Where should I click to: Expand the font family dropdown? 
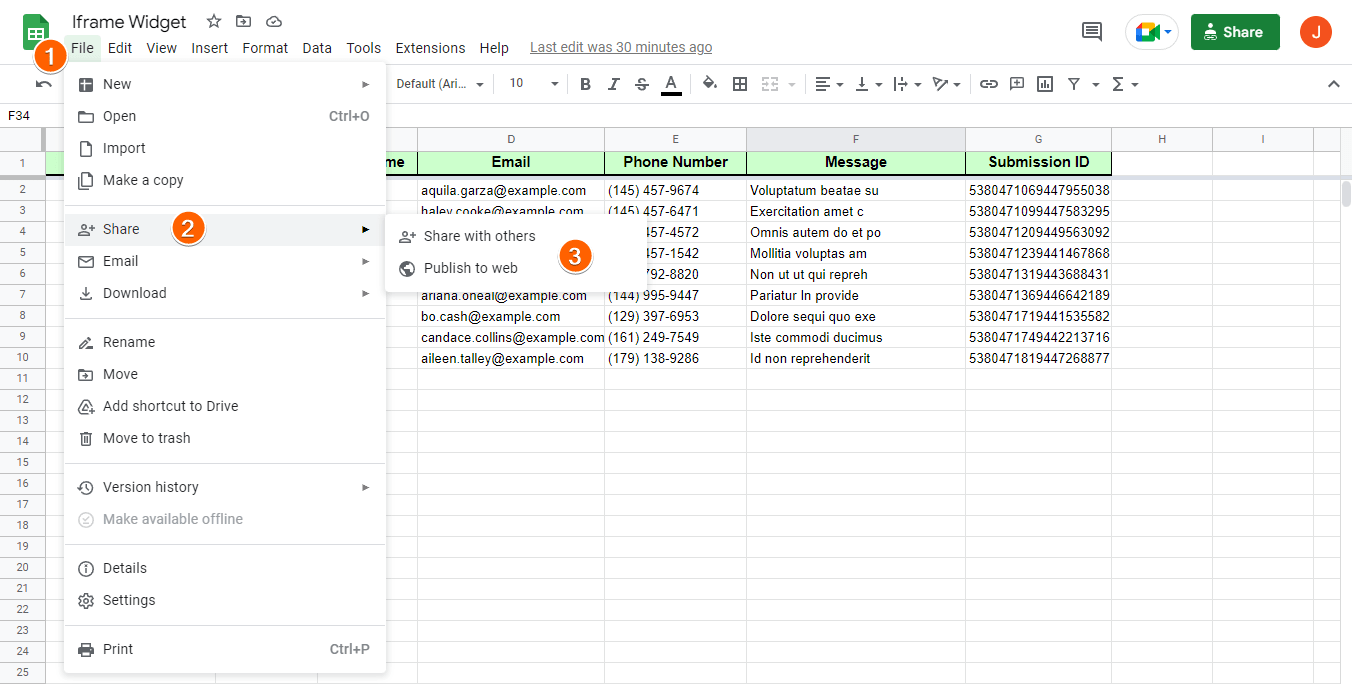coord(440,84)
